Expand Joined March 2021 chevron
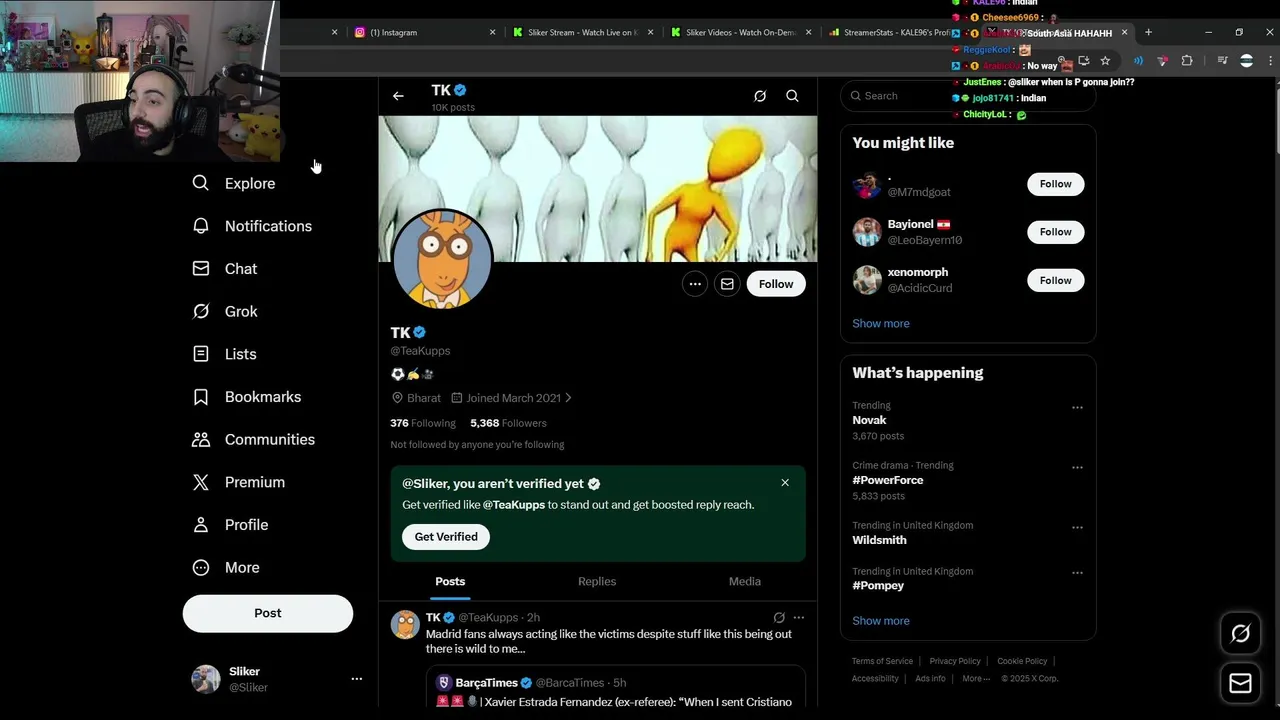Screen dimensions: 1280x720 (568, 398)
